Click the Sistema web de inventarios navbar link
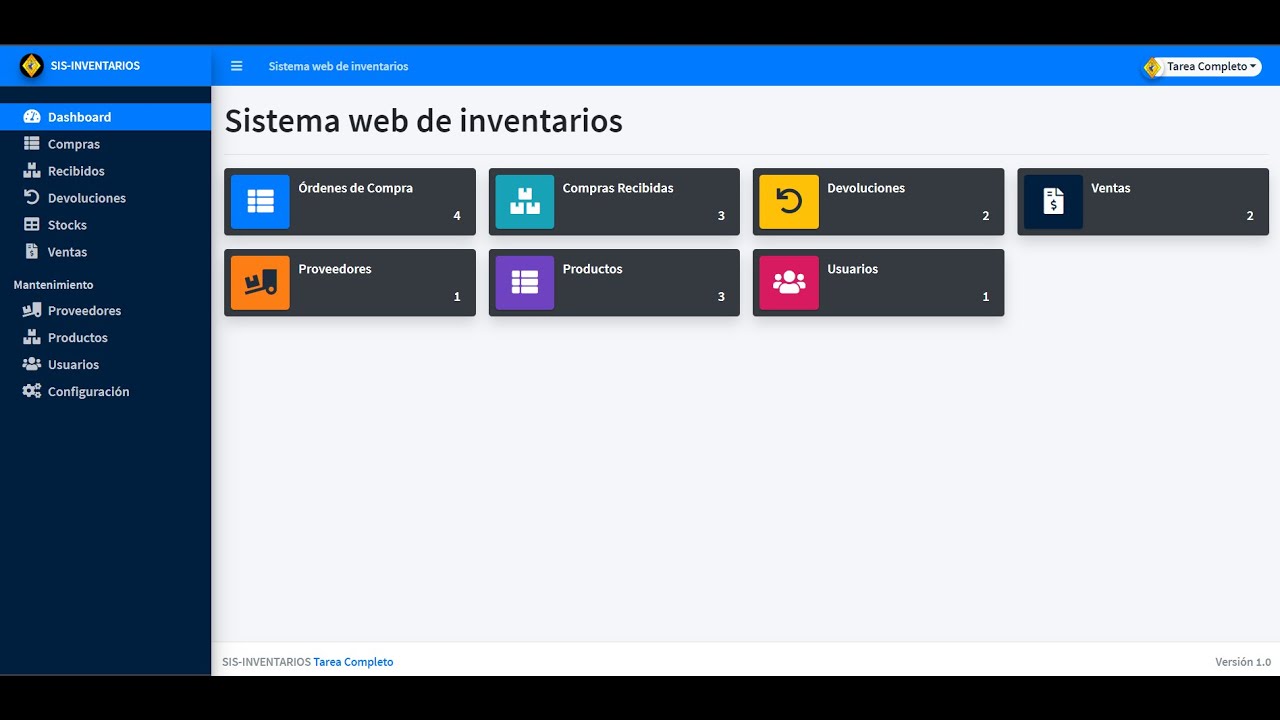Viewport: 1280px width, 720px height. click(338, 67)
